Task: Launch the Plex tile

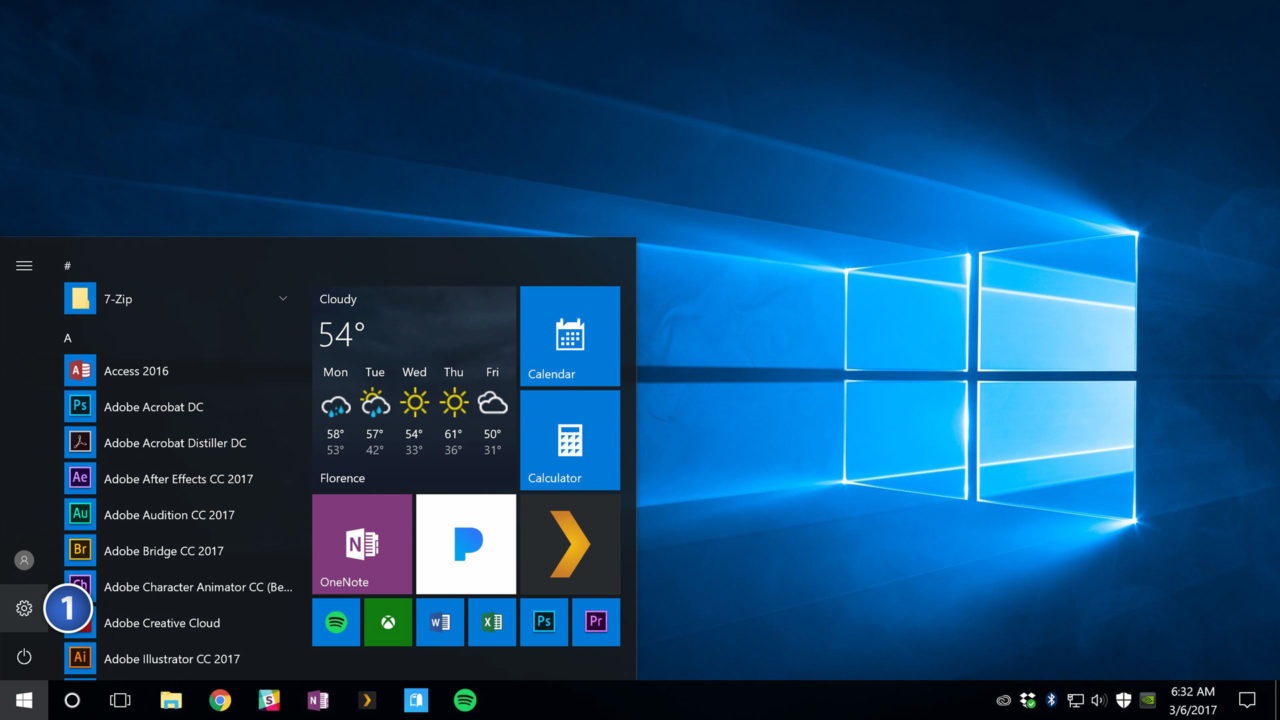Action: point(570,544)
